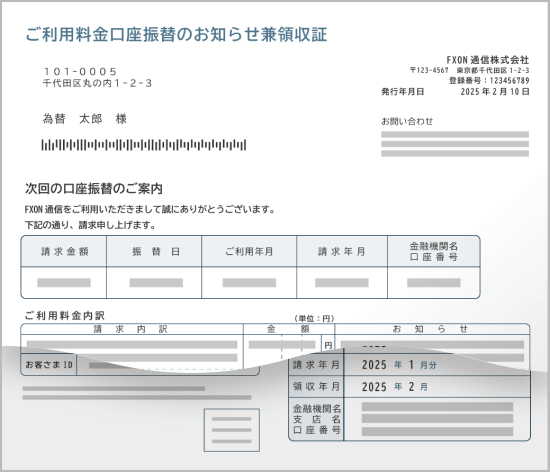Viewport: 550px width, 472px height.
Task: Click company address 〒123-4567 東京都千代田区1-2-3
Action: pos(469,70)
